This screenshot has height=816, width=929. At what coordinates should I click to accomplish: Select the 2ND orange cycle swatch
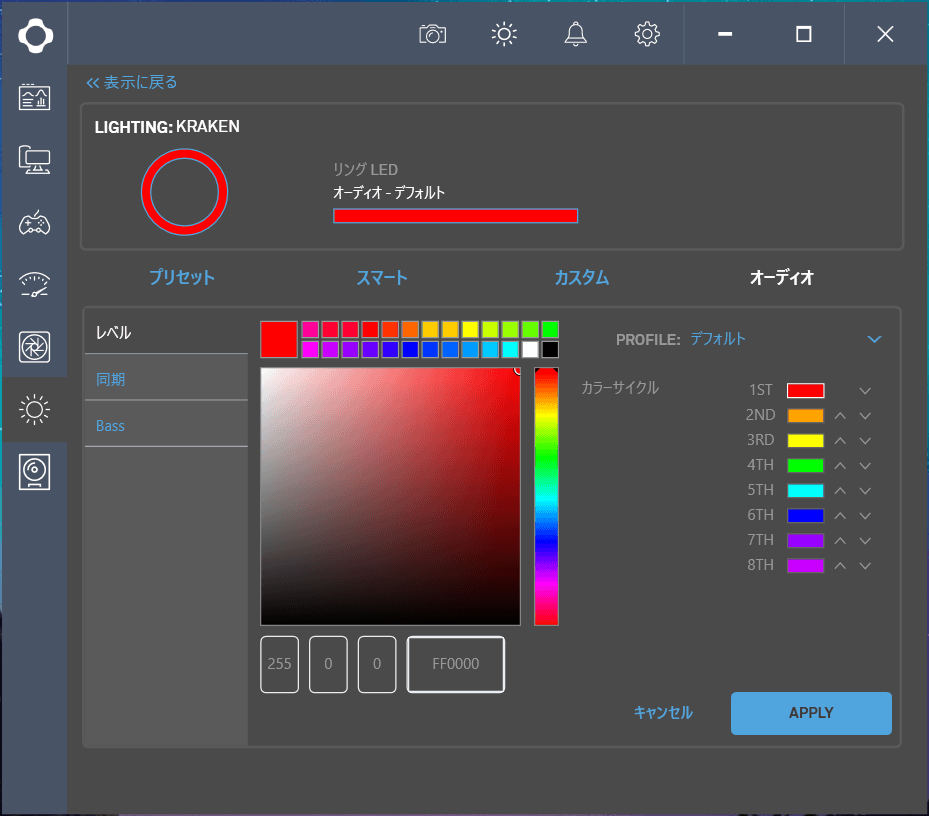tap(805, 415)
